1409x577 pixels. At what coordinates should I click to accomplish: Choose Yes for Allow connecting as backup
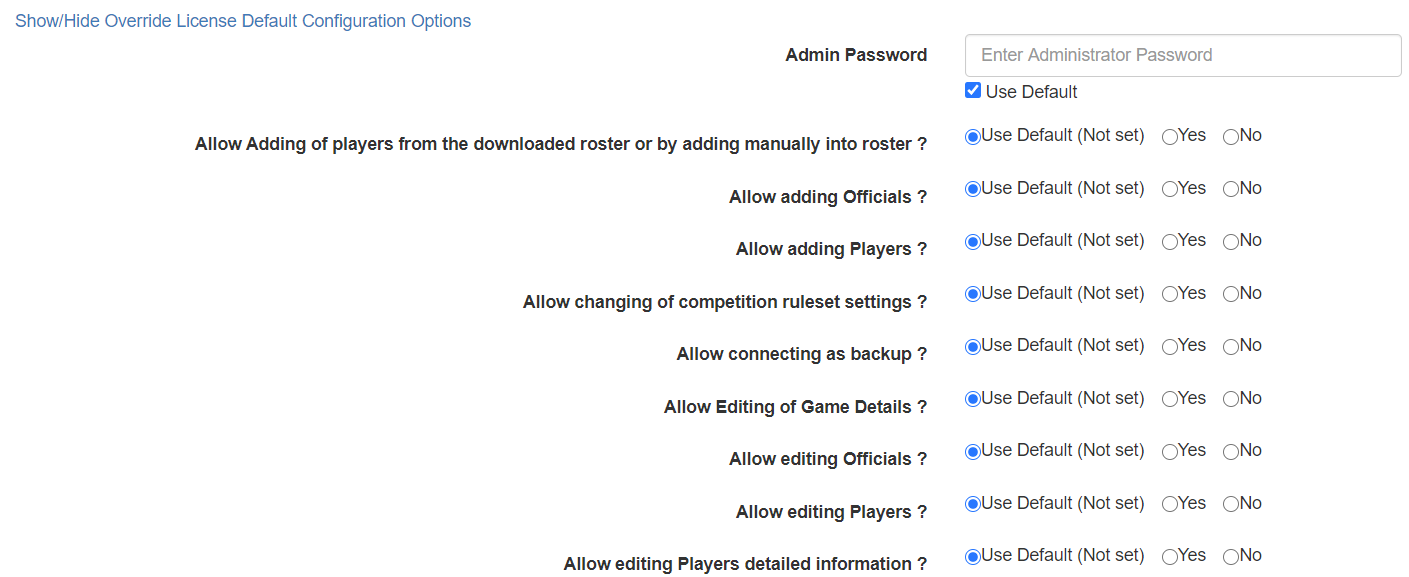(1170, 347)
